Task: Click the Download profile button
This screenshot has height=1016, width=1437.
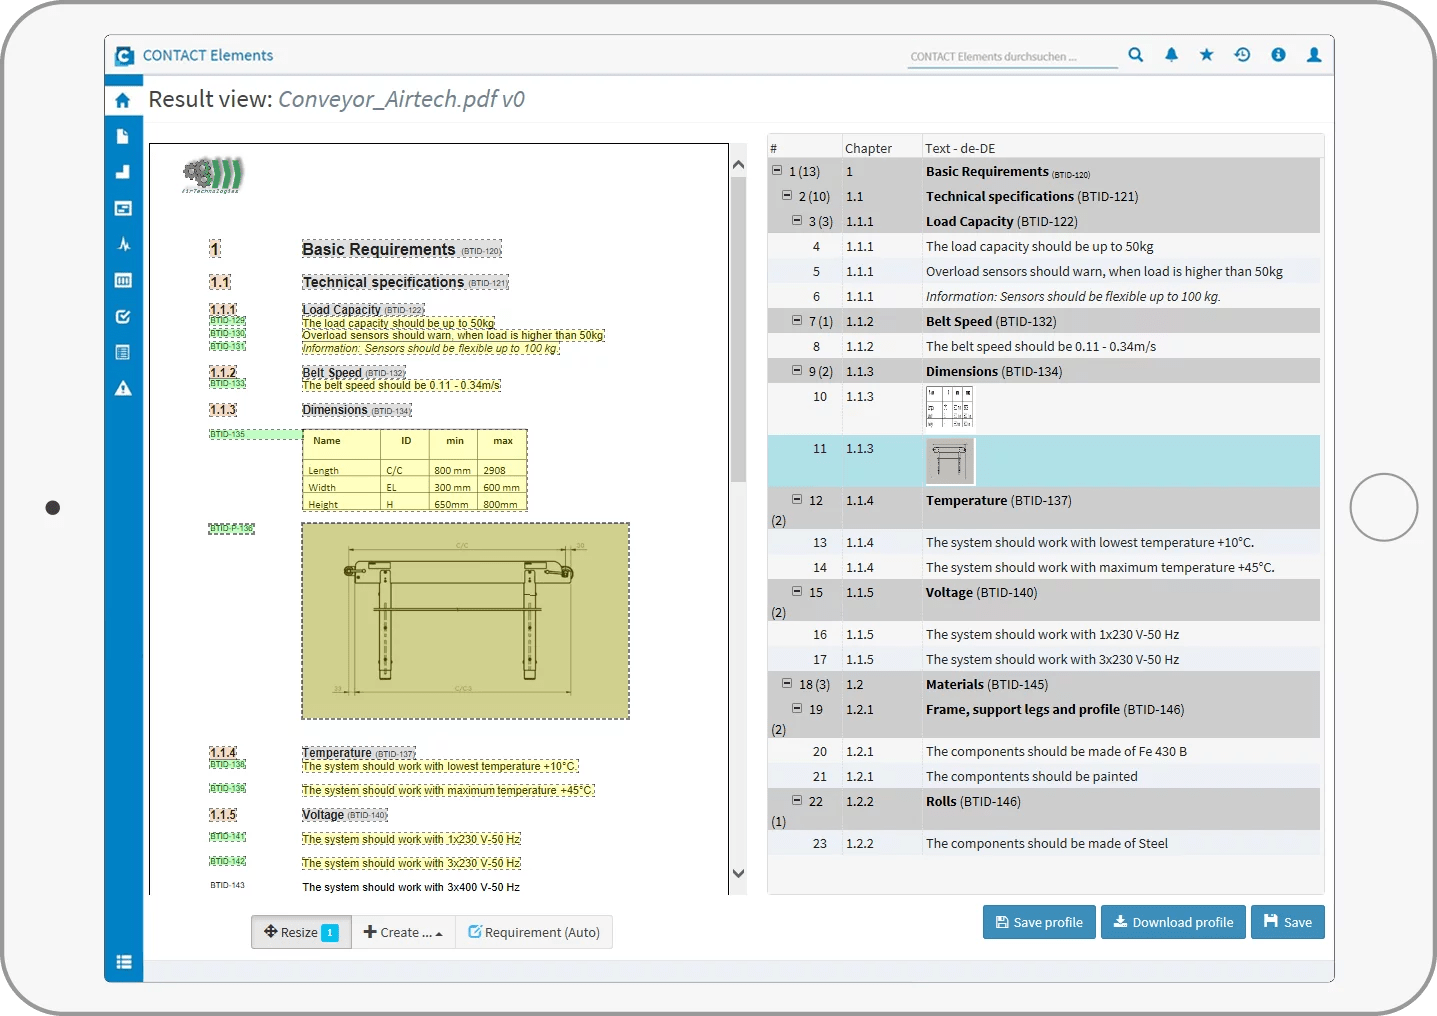Action: click(1173, 922)
